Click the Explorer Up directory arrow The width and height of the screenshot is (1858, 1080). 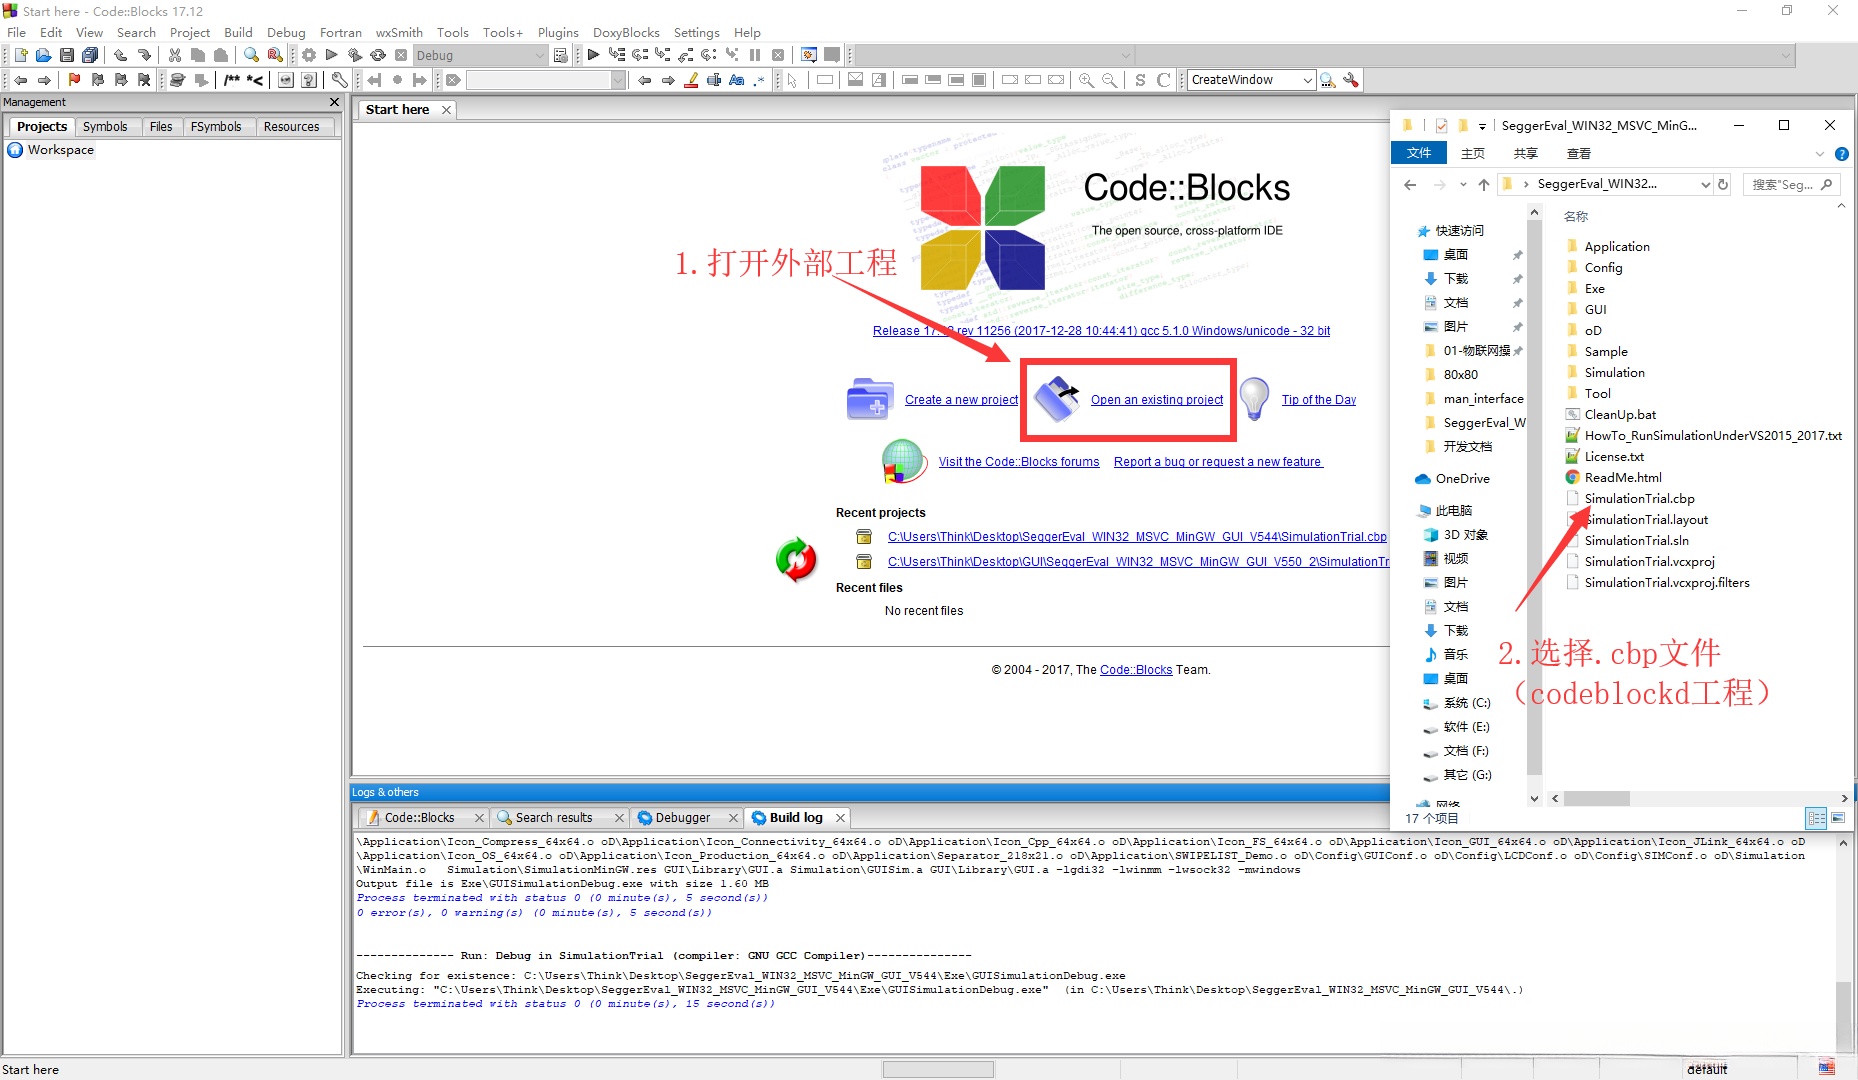[x=1484, y=184]
